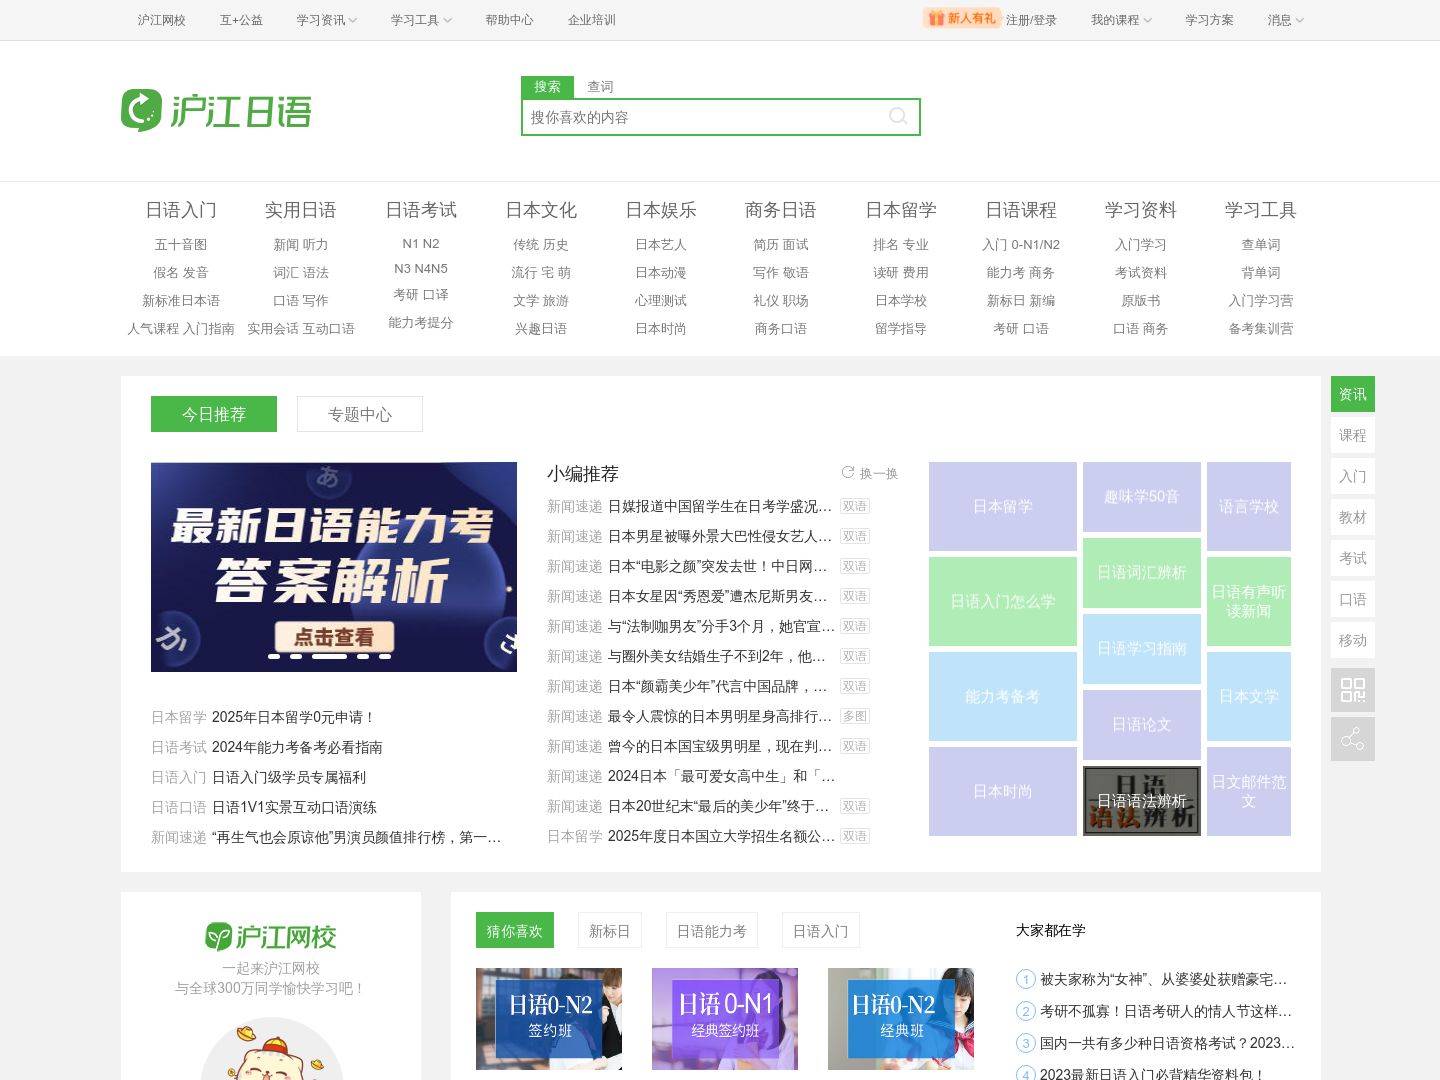Viewport: 1440px width, 1080px height.
Task: Click the green 日语入门怎么学 tile
Action: pyautogui.click(x=1002, y=601)
